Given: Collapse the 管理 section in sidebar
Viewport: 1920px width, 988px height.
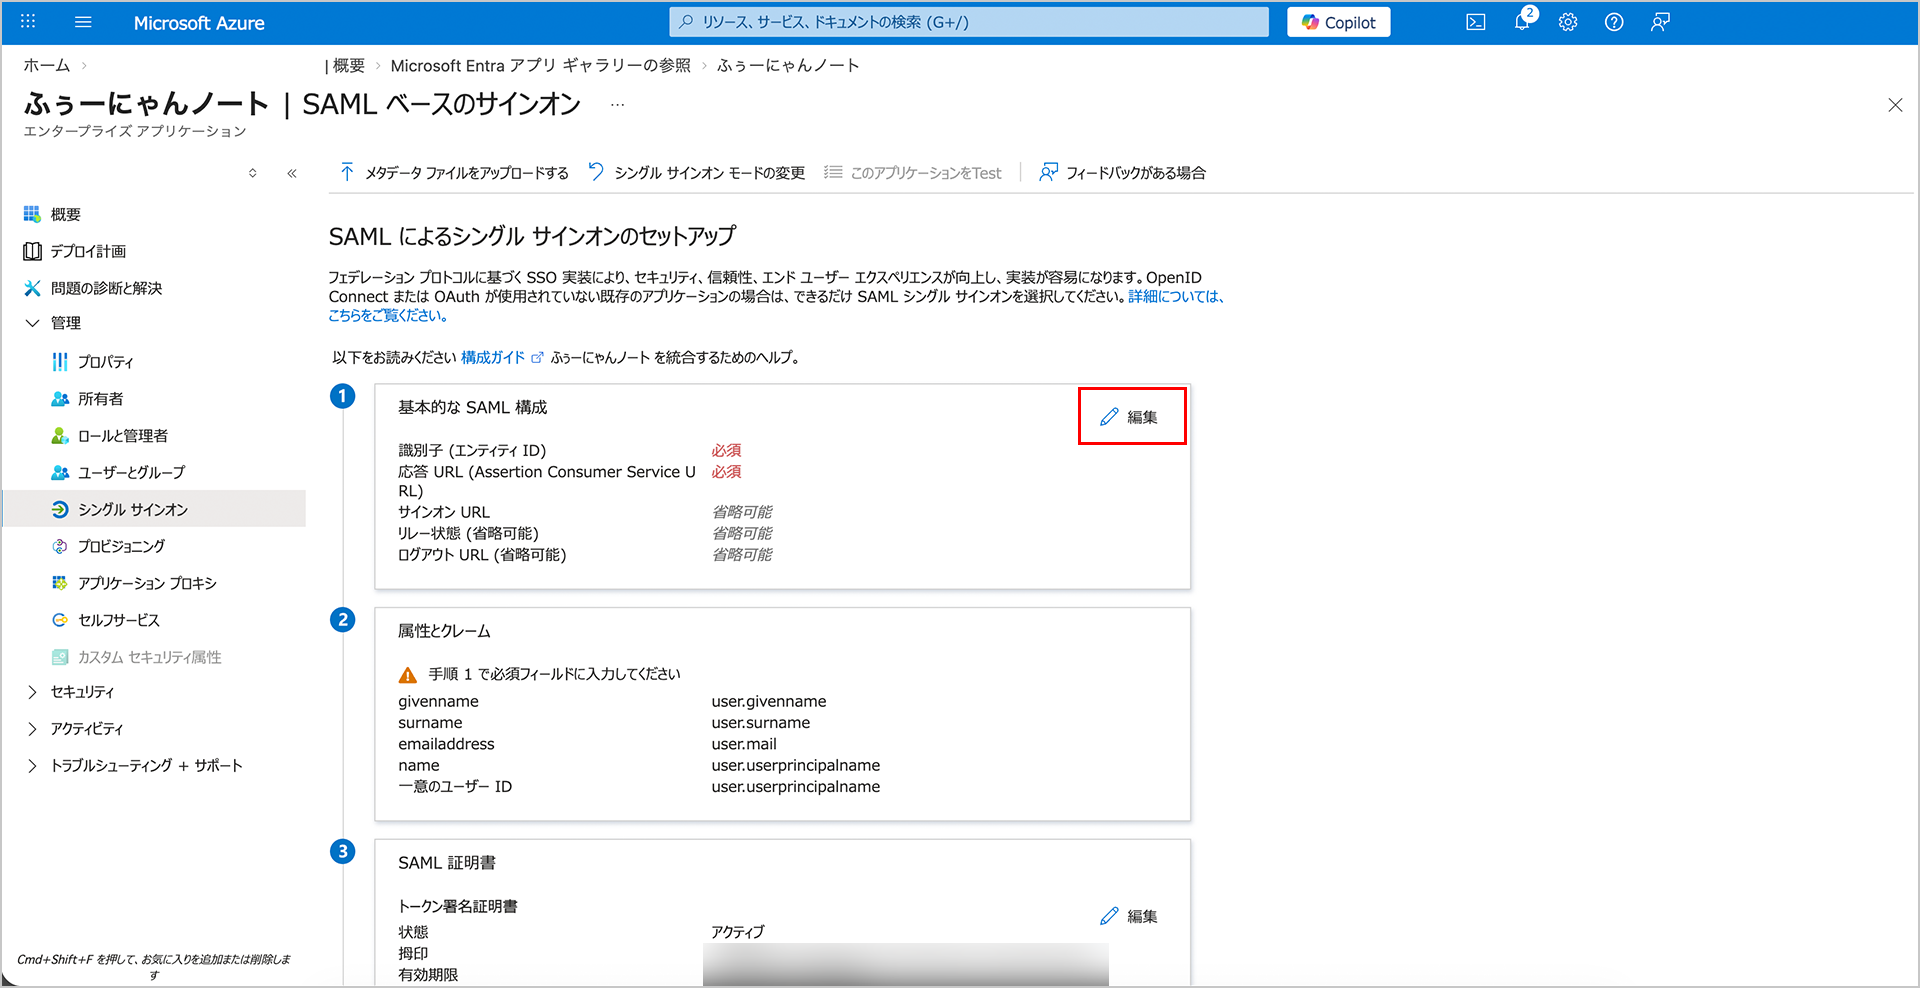Looking at the screenshot, I should pos(33,323).
